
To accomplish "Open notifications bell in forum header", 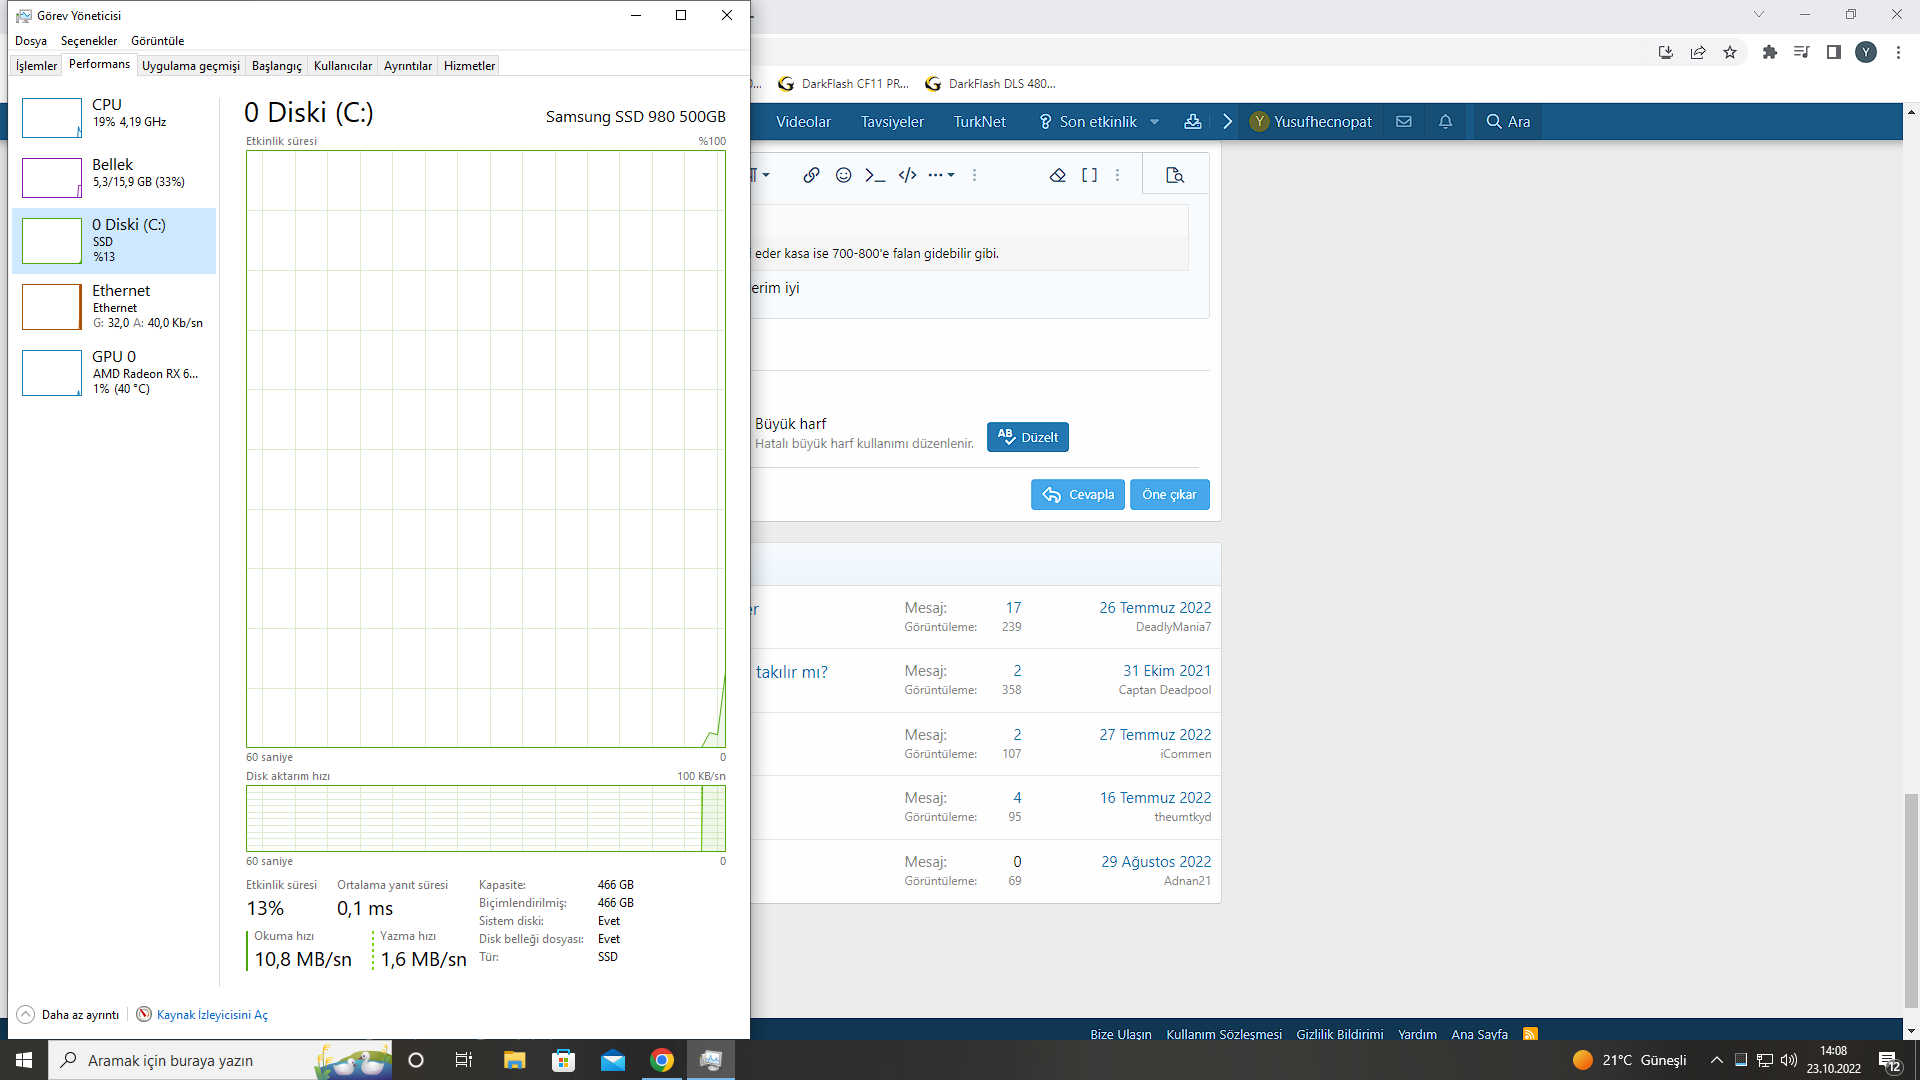I will pos(1445,122).
